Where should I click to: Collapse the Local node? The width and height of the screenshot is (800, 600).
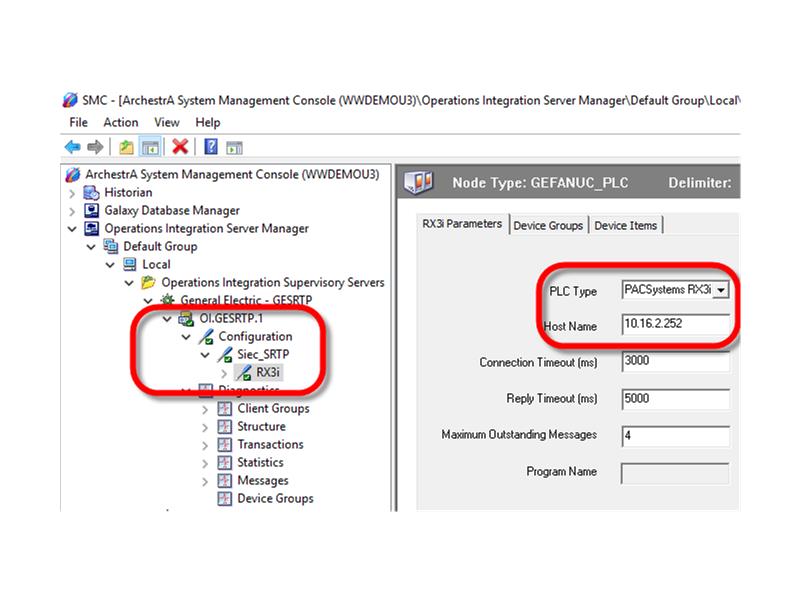click(110, 265)
